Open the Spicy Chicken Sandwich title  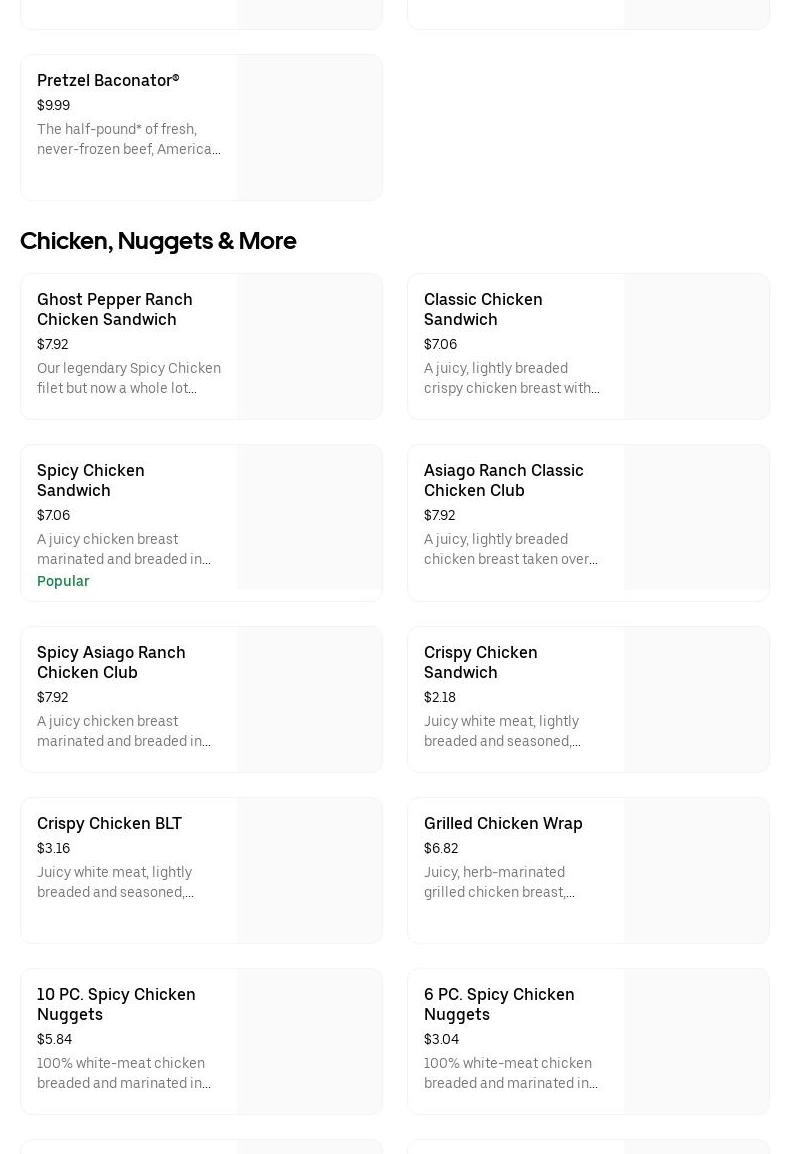(x=91, y=480)
